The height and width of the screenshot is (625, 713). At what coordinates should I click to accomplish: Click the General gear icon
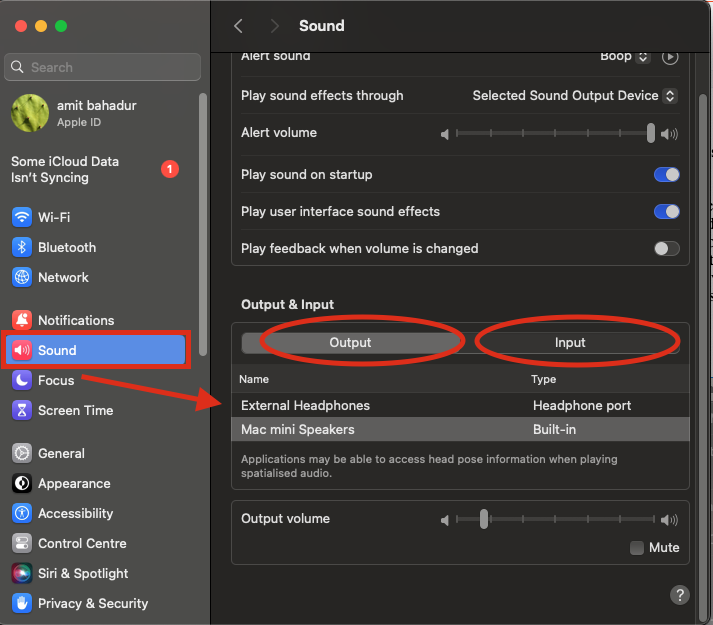click(x=22, y=453)
